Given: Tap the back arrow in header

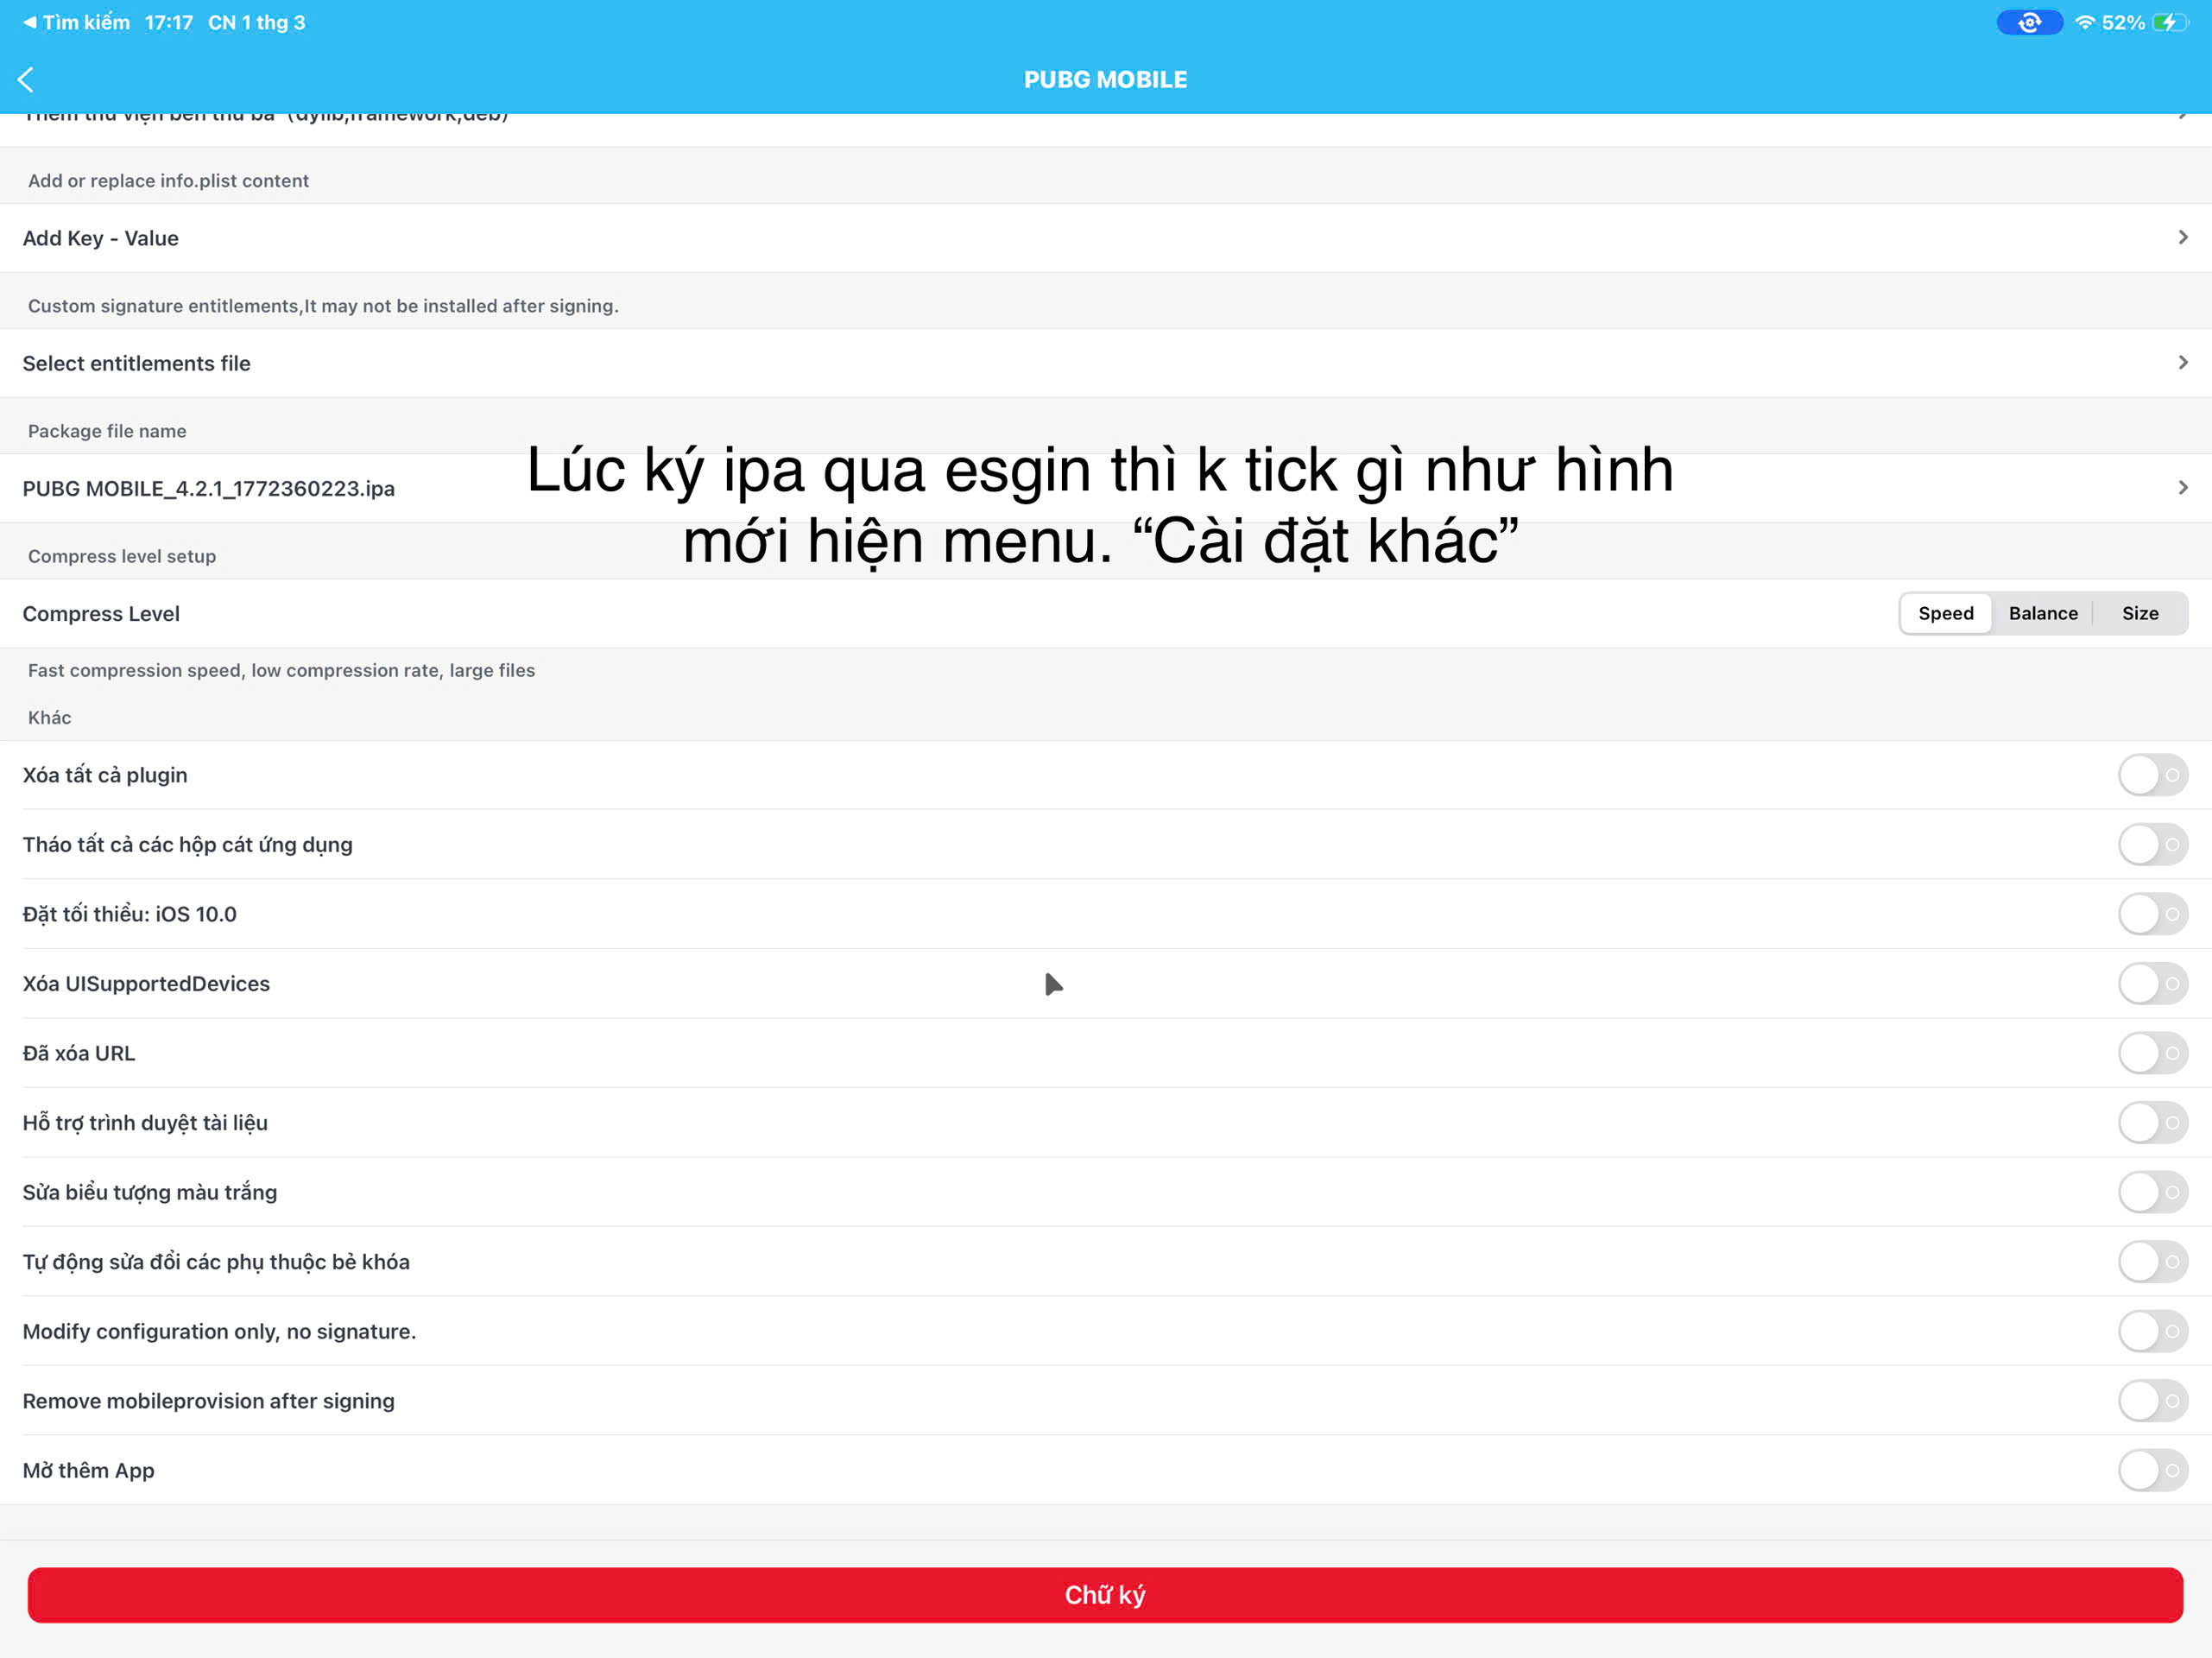Looking at the screenshot, I should (27, 80).
